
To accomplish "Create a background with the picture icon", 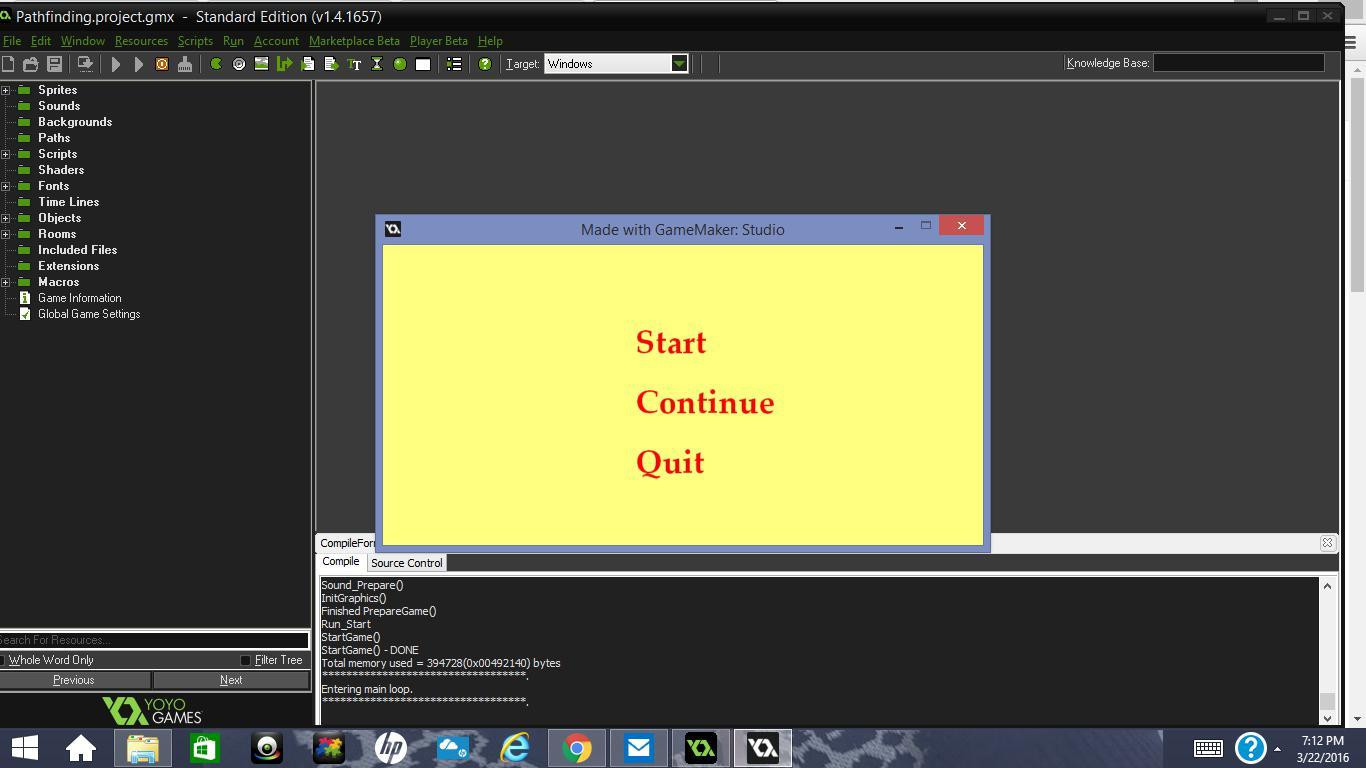I will tap(262, 64).
